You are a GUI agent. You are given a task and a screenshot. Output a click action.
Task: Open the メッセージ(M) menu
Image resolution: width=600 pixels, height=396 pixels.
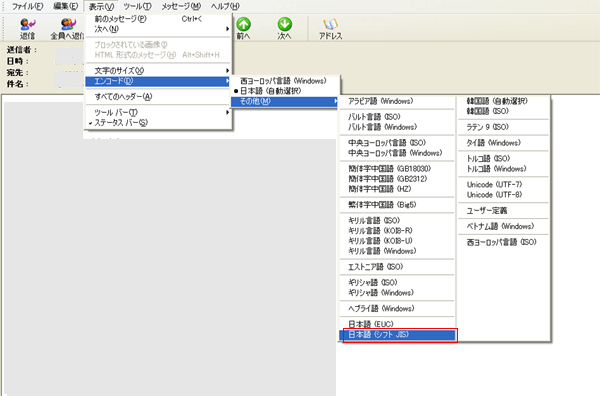(181, 7)
